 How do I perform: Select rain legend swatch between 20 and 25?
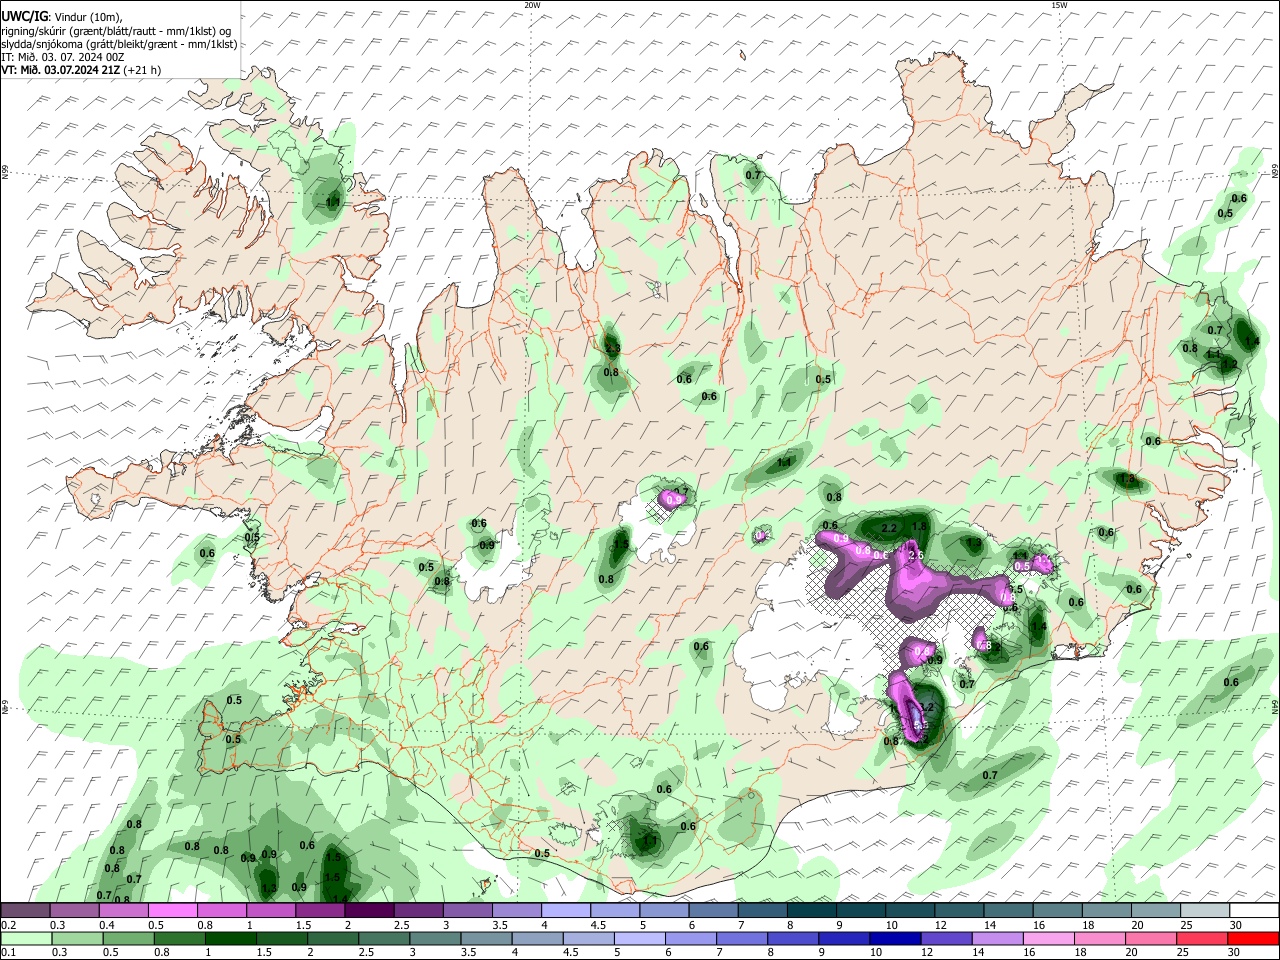pos(1150,938)
